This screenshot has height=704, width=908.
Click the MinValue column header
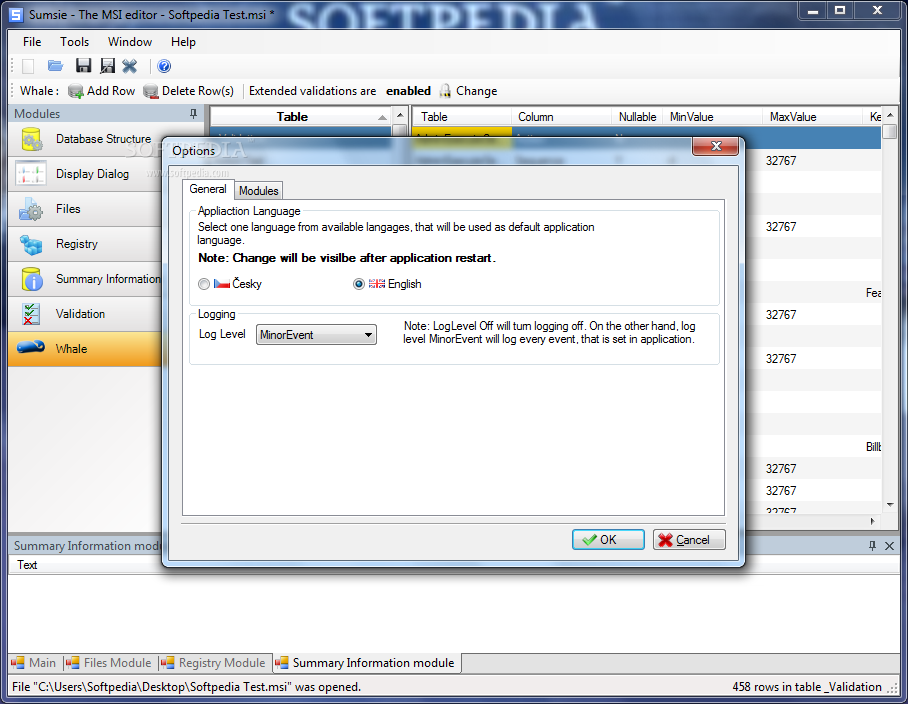(x=712, y=117)
